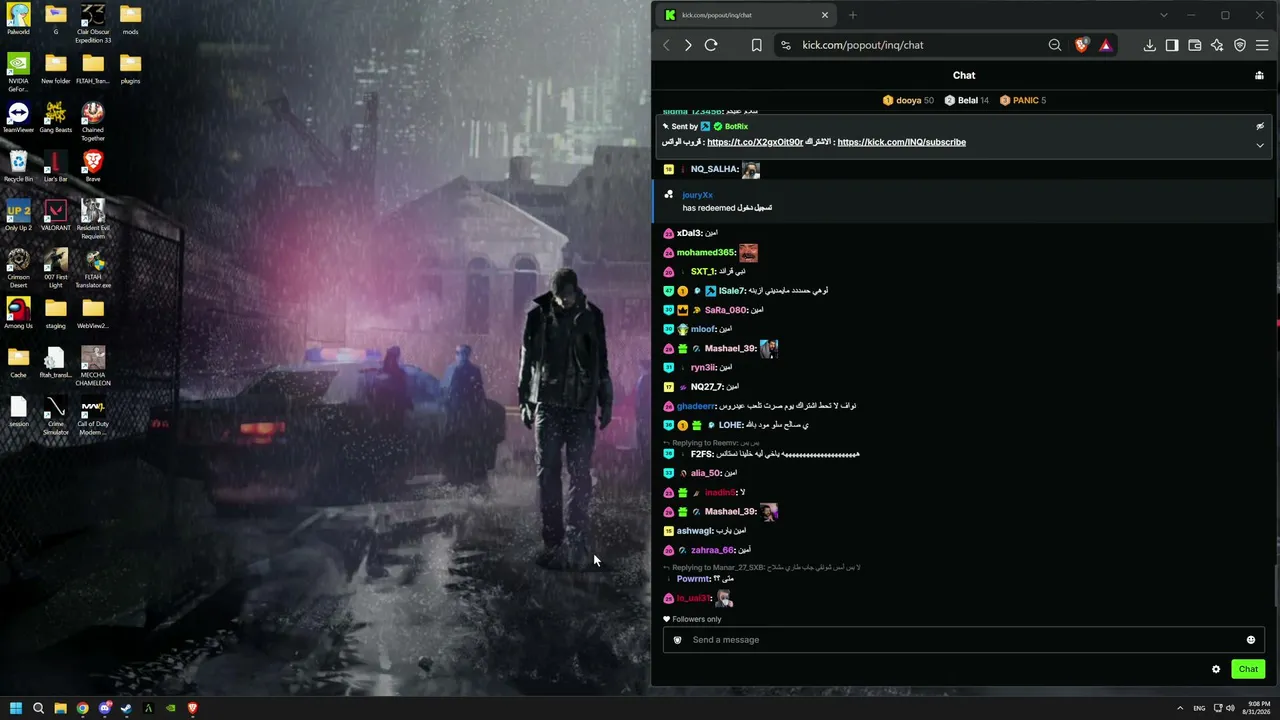Select the Resident Evil Requiem shortcut
The height and width of the screenshot is (720, 1280).
[x=93, y=219]
